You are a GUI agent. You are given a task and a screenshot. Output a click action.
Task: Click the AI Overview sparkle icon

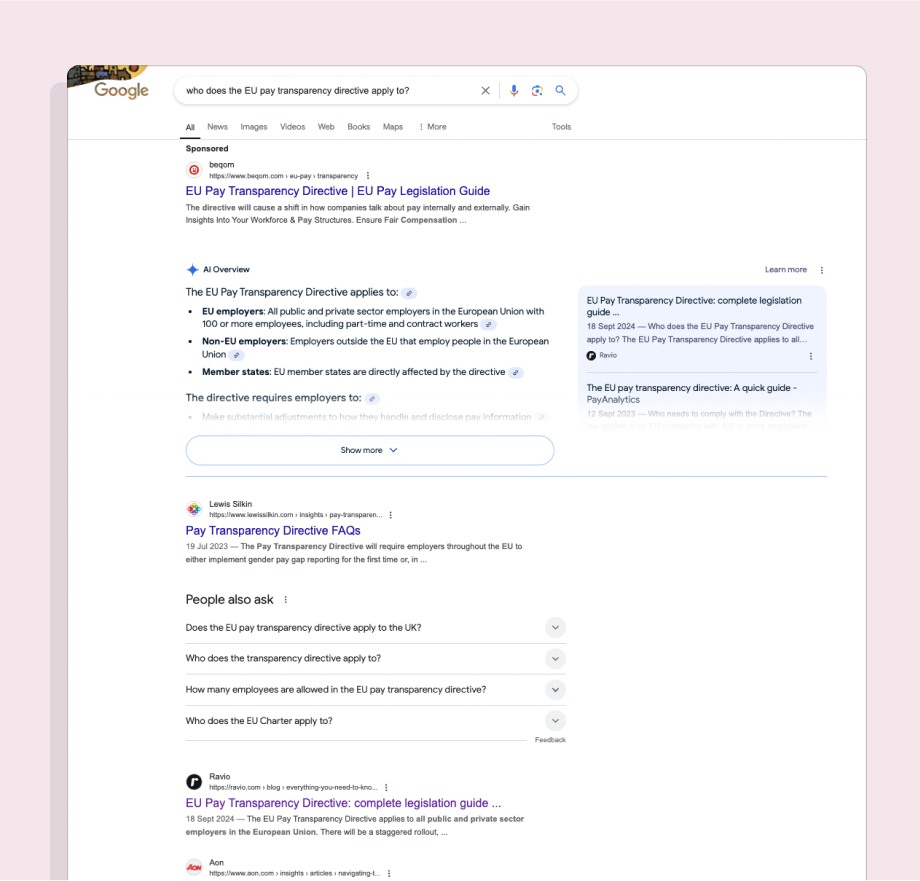point(192,269)
